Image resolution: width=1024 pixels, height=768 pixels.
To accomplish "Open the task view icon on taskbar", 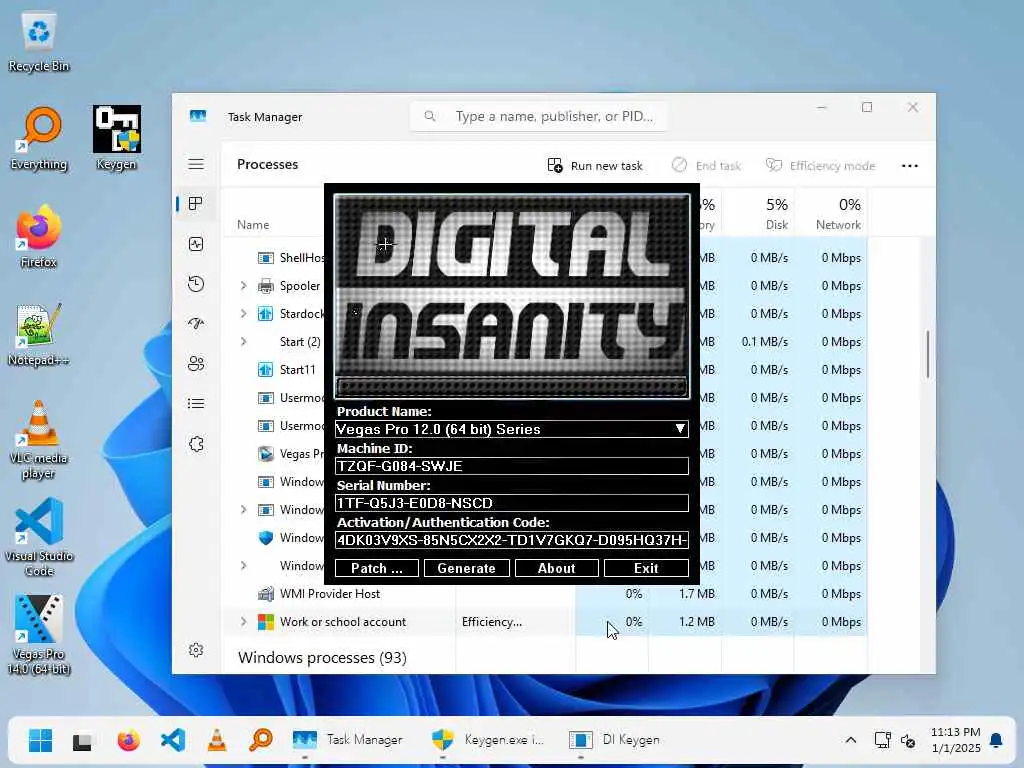I will click(x=83, y=740).
